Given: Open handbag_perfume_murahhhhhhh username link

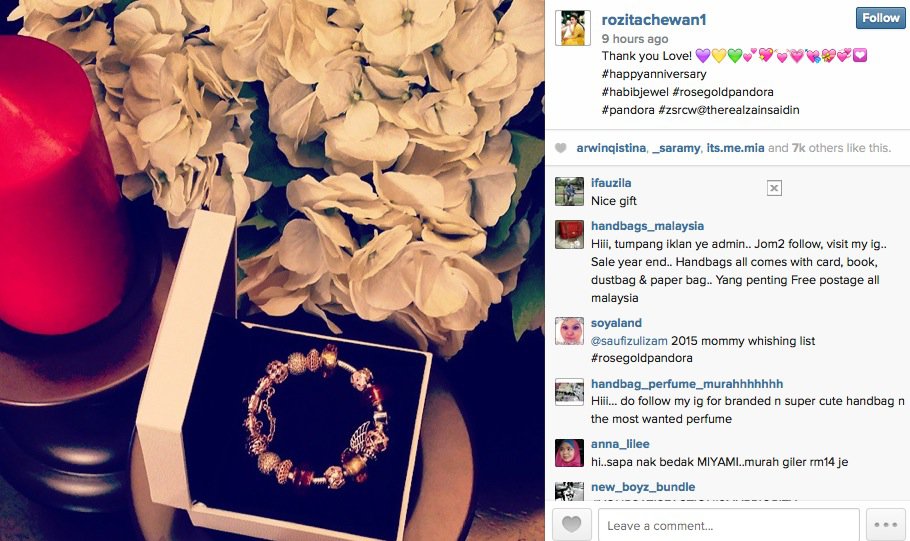Looking at the screenshot, I should pyautogui.click(x=687, y=384).
